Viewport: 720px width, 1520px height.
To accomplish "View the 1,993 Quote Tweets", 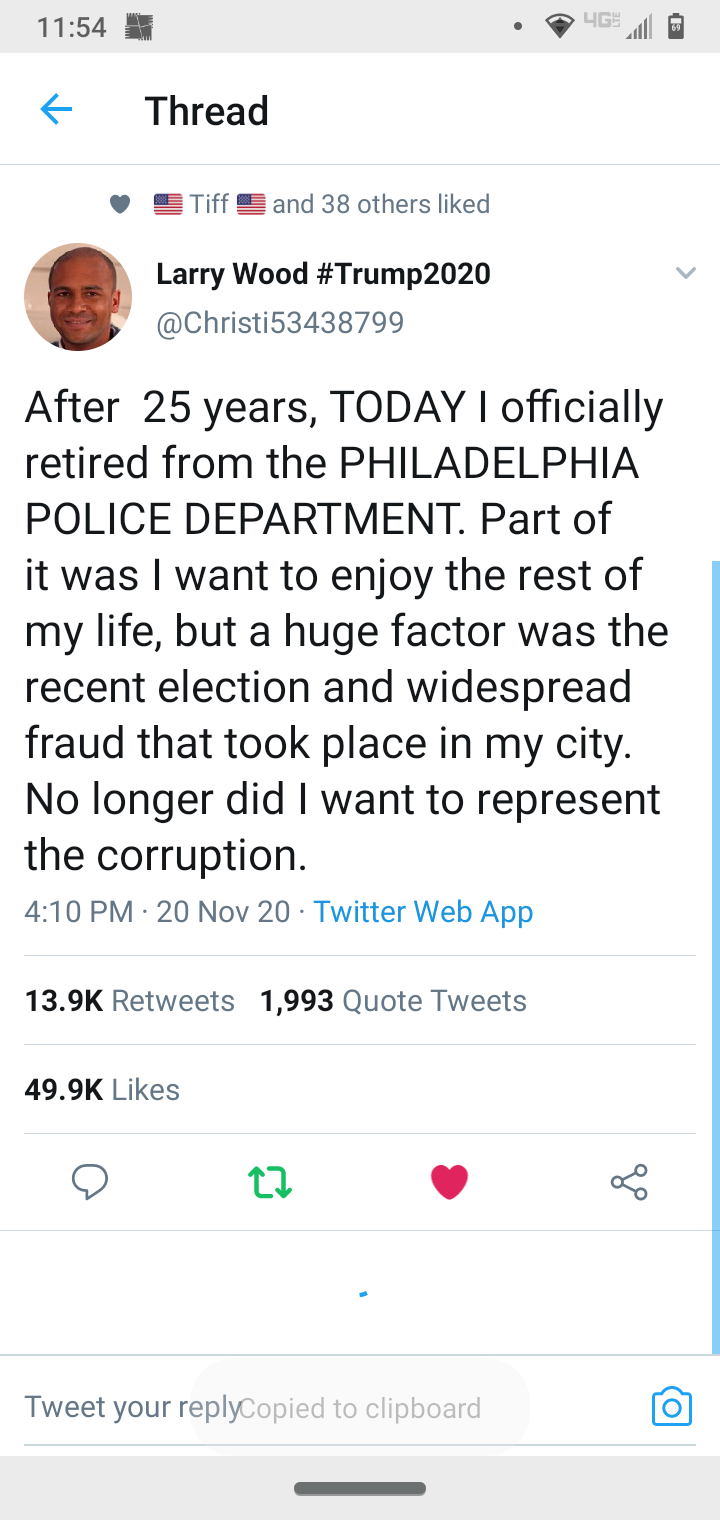I will point(393,1001).
